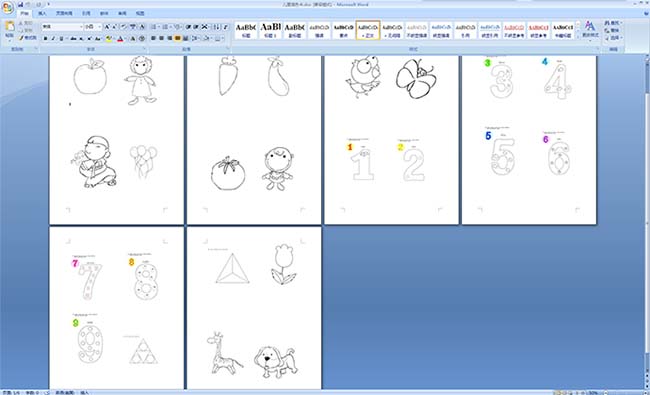Apply italic formatting in the ribbon
This screenshot has height=395, width=650.
pos(53,39)
